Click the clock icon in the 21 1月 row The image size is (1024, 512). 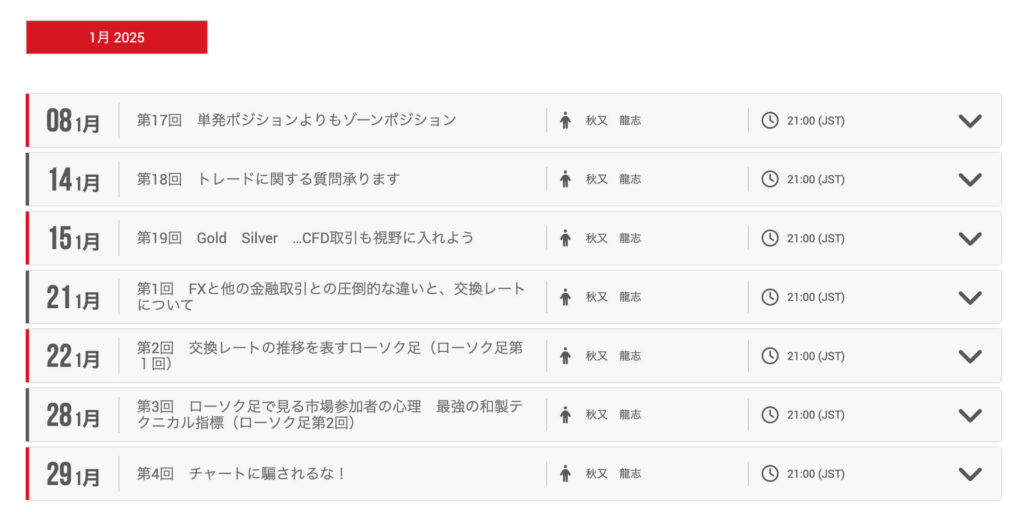(770, 297)
